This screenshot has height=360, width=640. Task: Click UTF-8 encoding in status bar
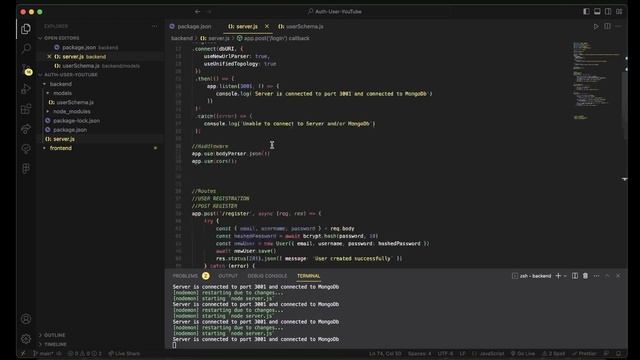point(445,353)
